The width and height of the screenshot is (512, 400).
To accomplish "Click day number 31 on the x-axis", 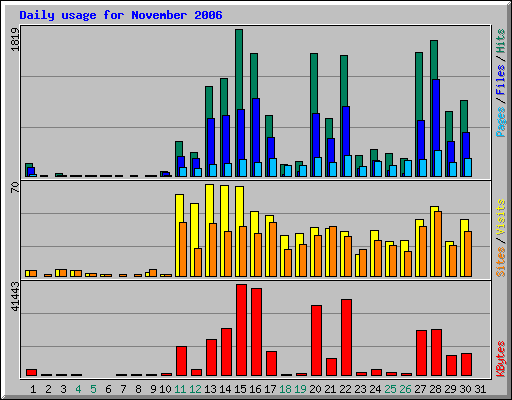I will click(x=480, y=389).
